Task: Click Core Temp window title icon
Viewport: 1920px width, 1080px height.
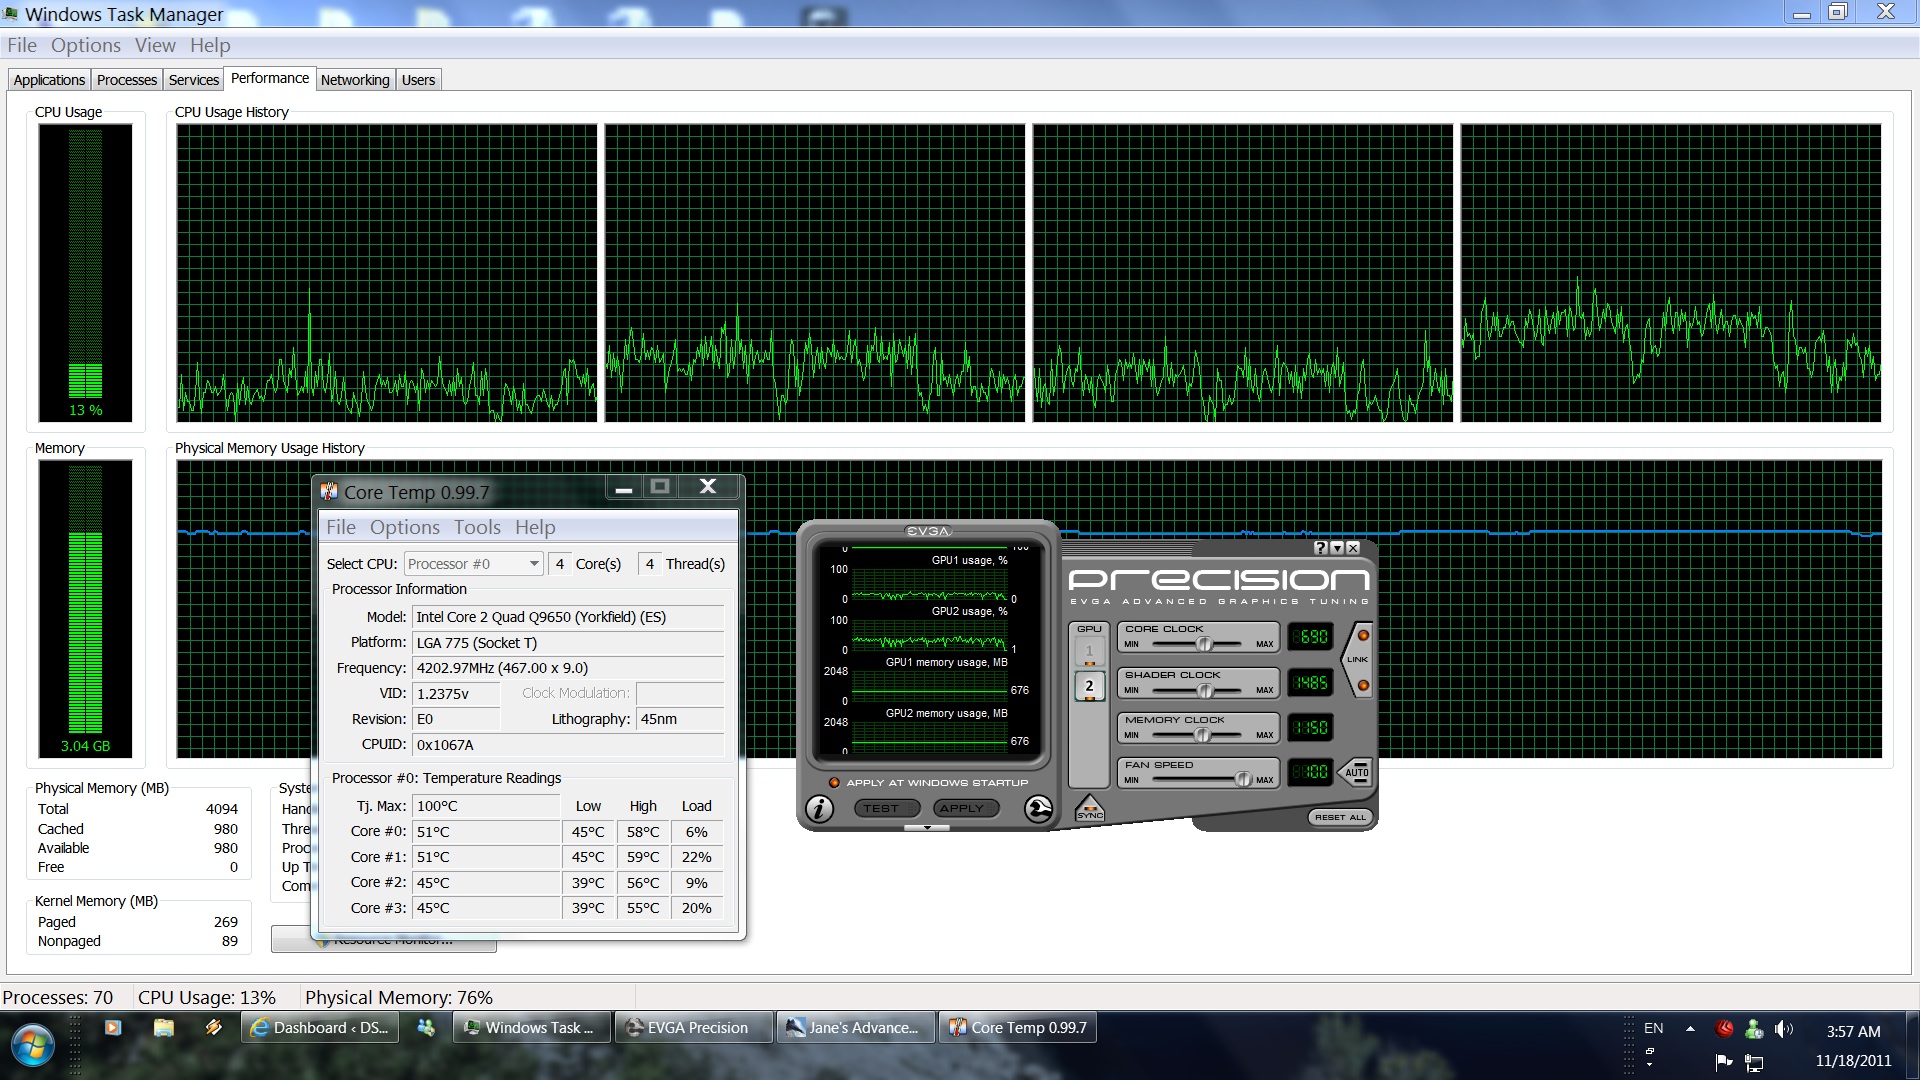Action: pos(329,492)
